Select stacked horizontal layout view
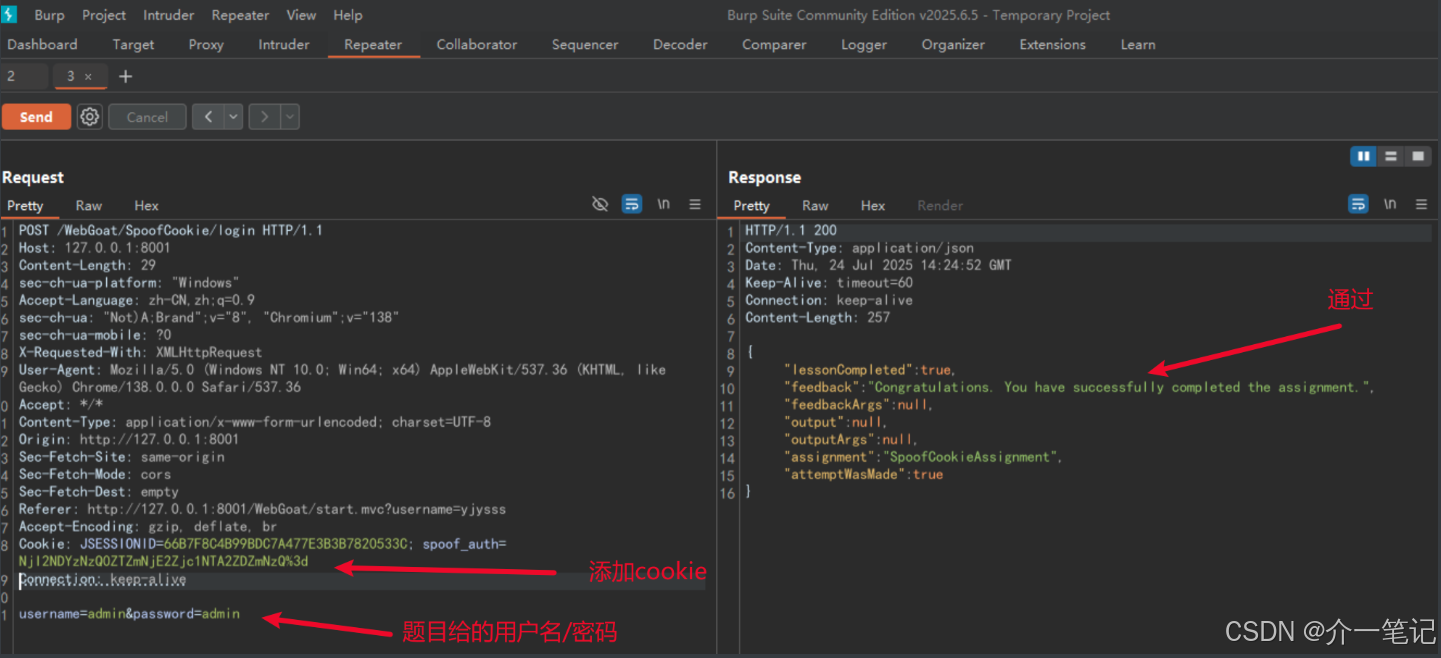1441x658 pixels. pos(1390,156)
